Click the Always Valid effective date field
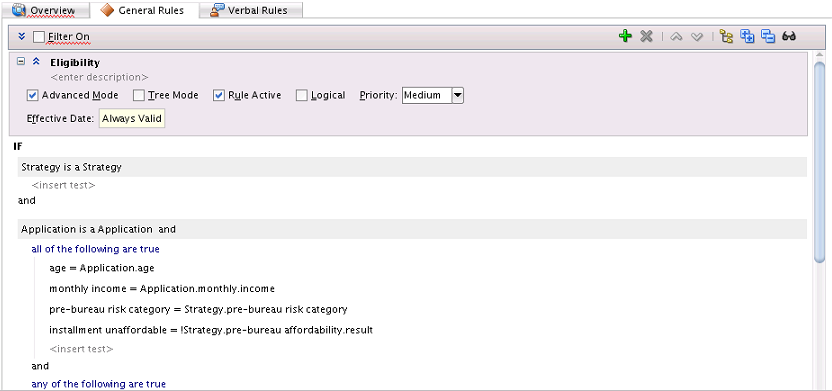 coord(132,118)
